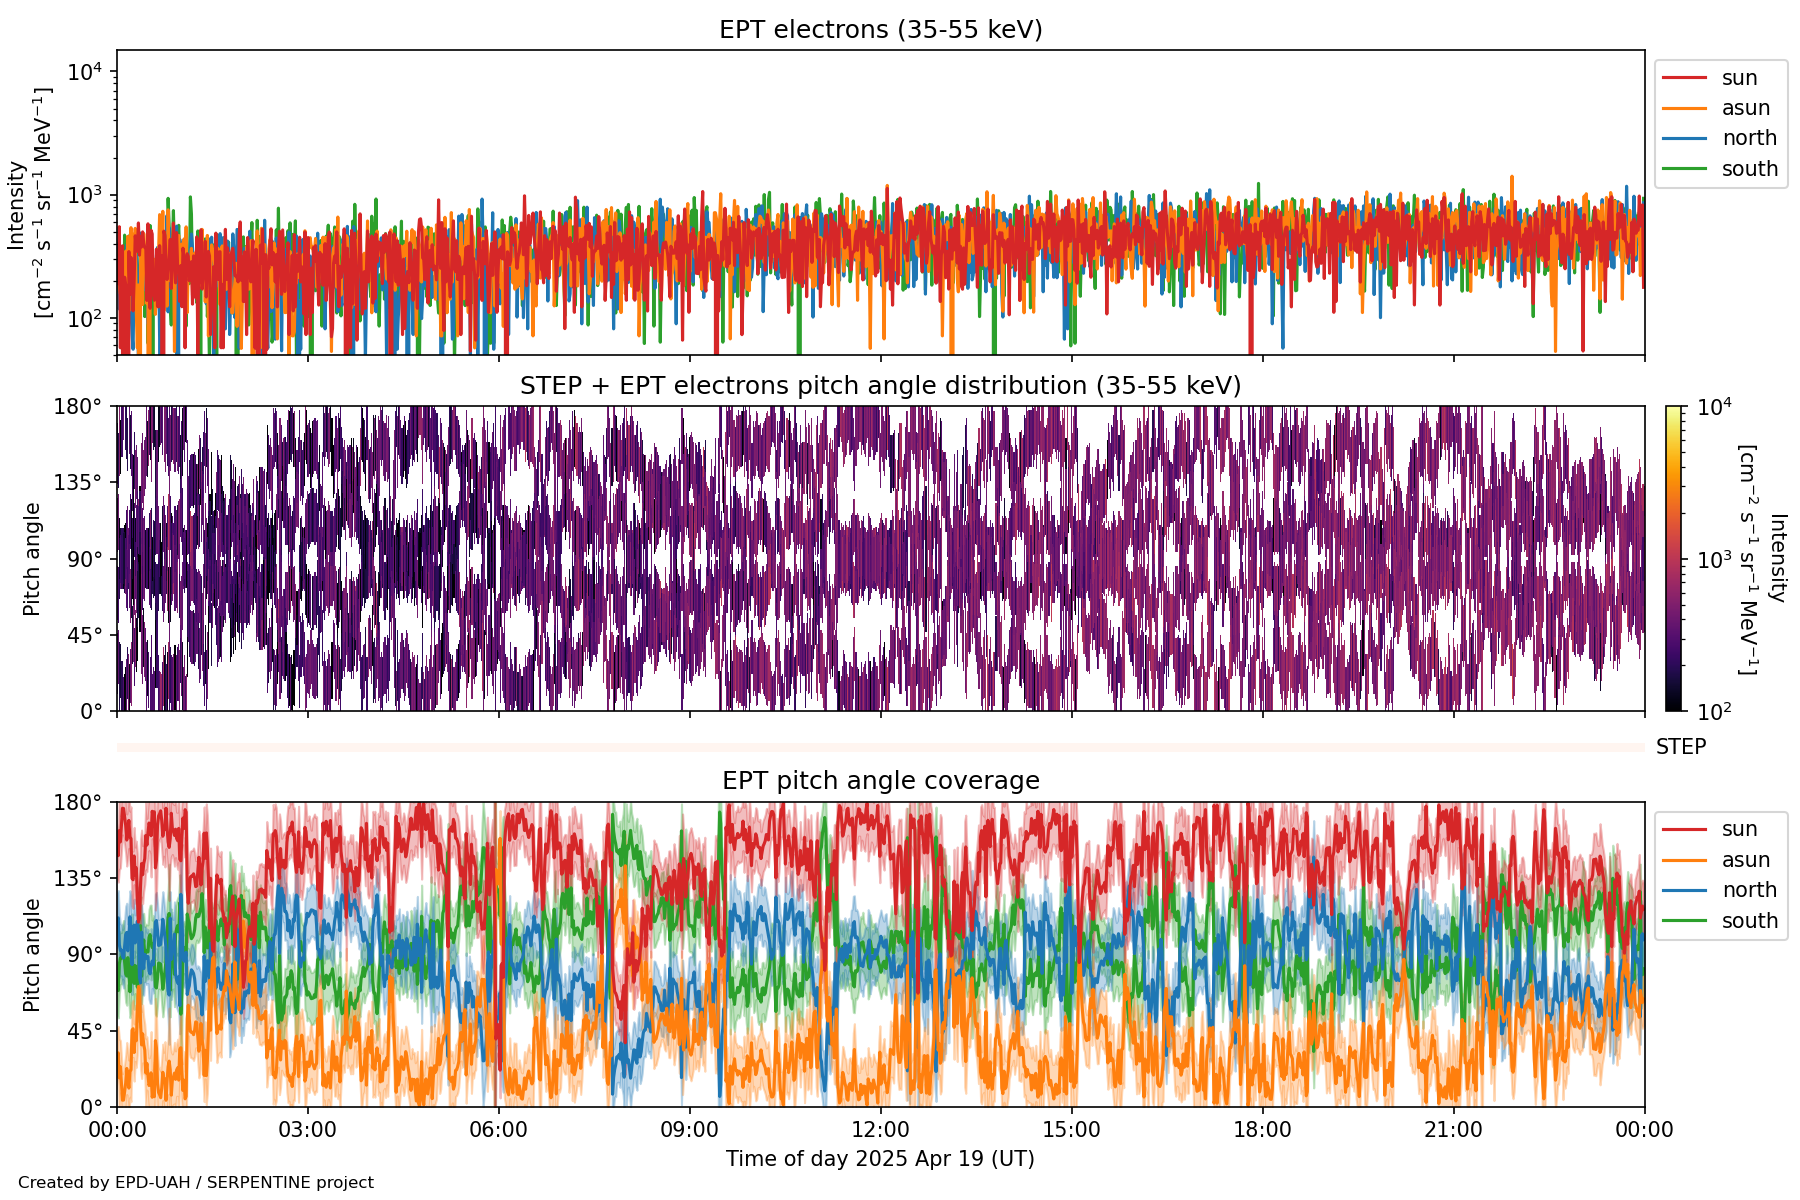The width and height of the screenshot is (1800, 1200).
Task: Select "south" in the pitch angle coverage legend
Action: tap(1749, 921)
